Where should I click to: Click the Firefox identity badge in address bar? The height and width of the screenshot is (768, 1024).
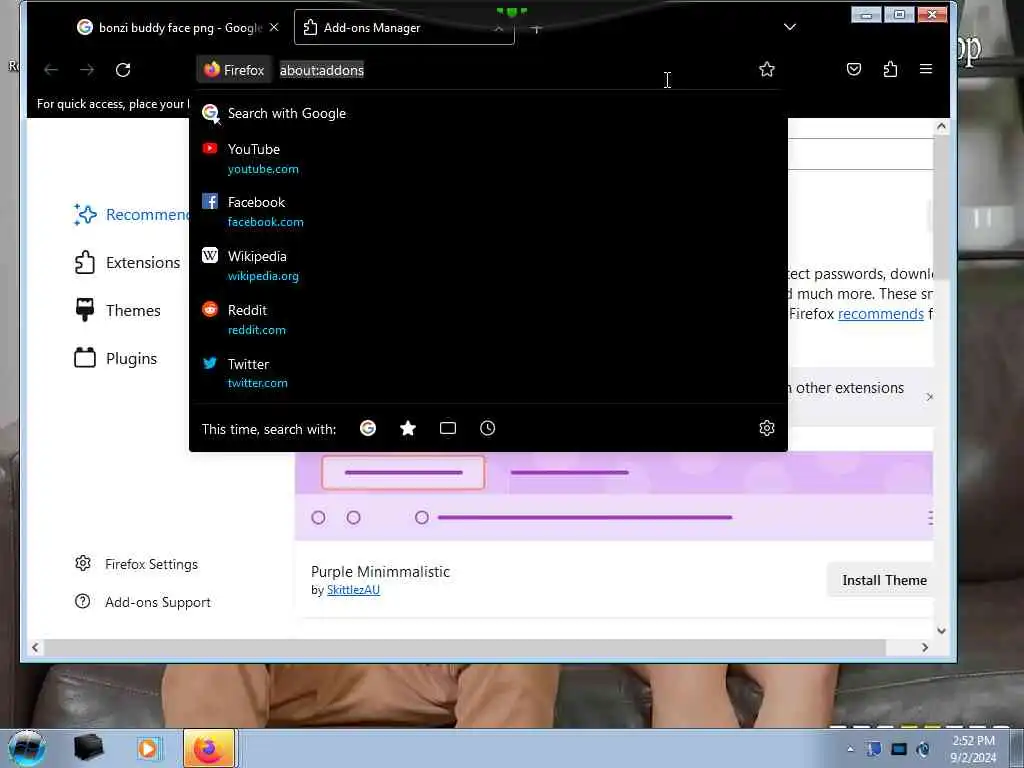pos(234,70)
